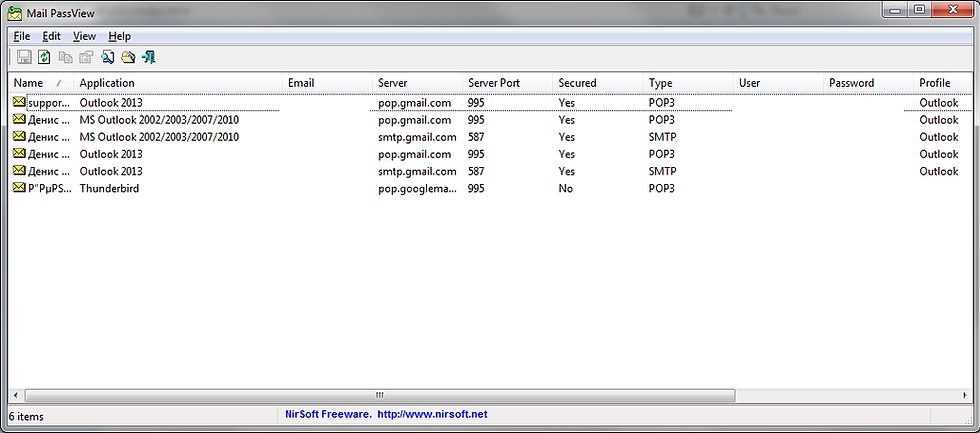The width and height of the screenshot is (980, 433).
Task: Open the File menu
Action: pos(22,36)
